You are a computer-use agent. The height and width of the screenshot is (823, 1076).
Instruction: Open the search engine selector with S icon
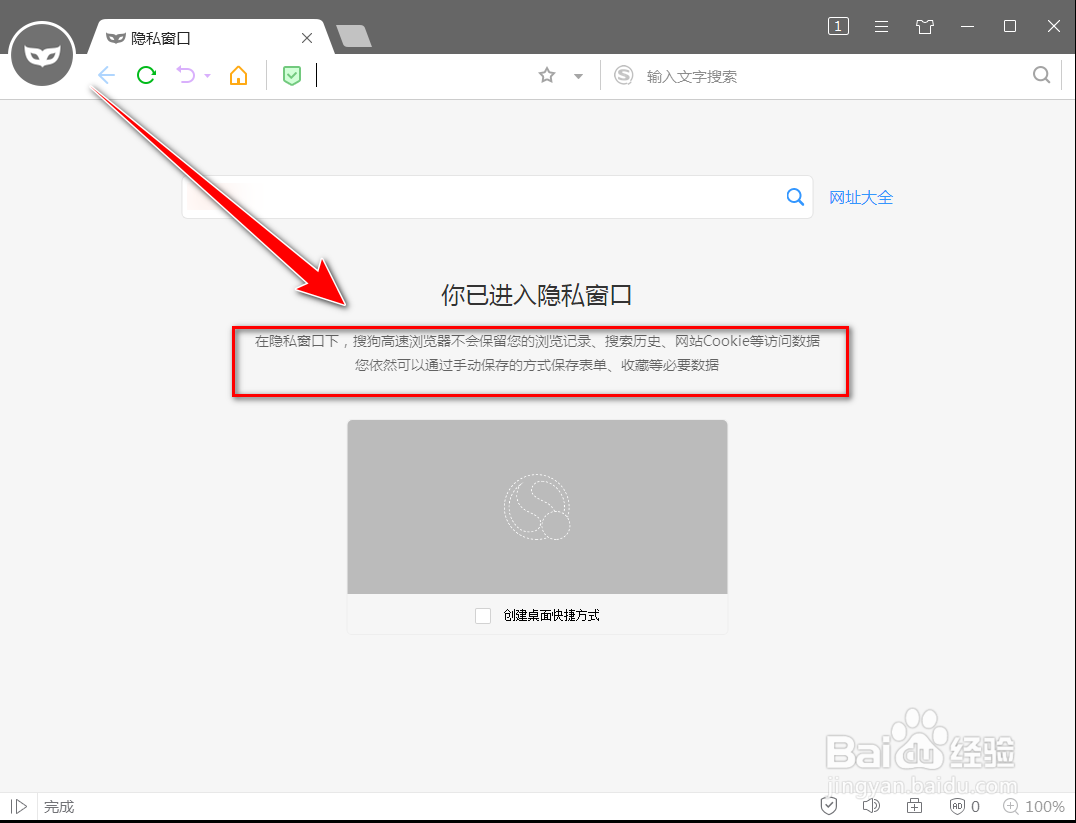pos(623,75)
